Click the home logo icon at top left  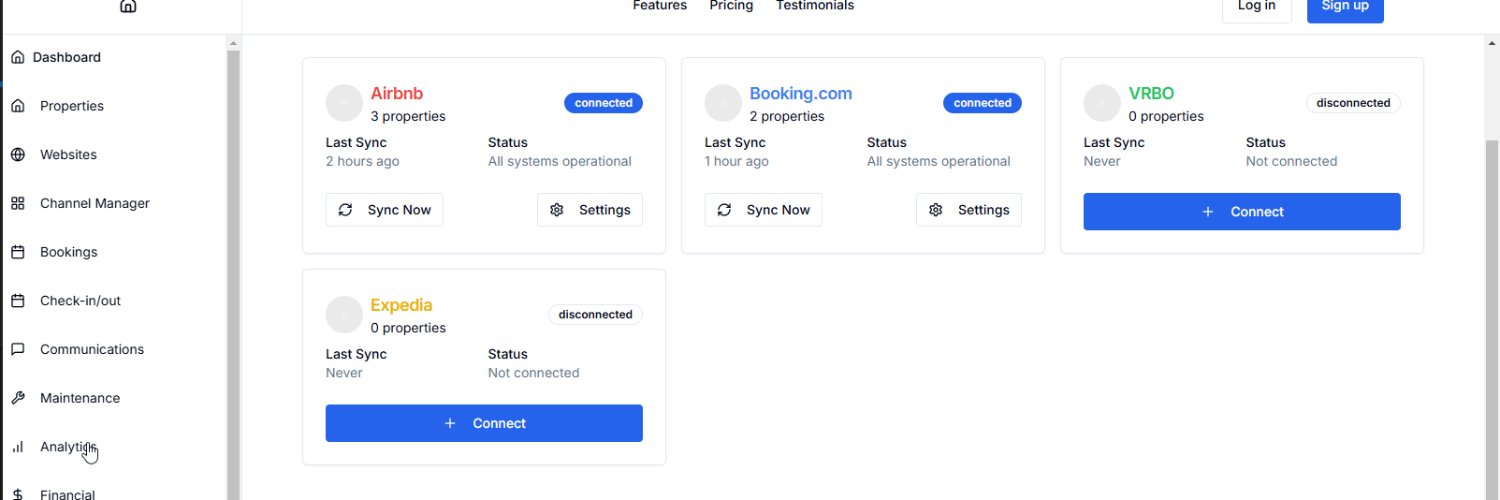(x=128, y=5)
